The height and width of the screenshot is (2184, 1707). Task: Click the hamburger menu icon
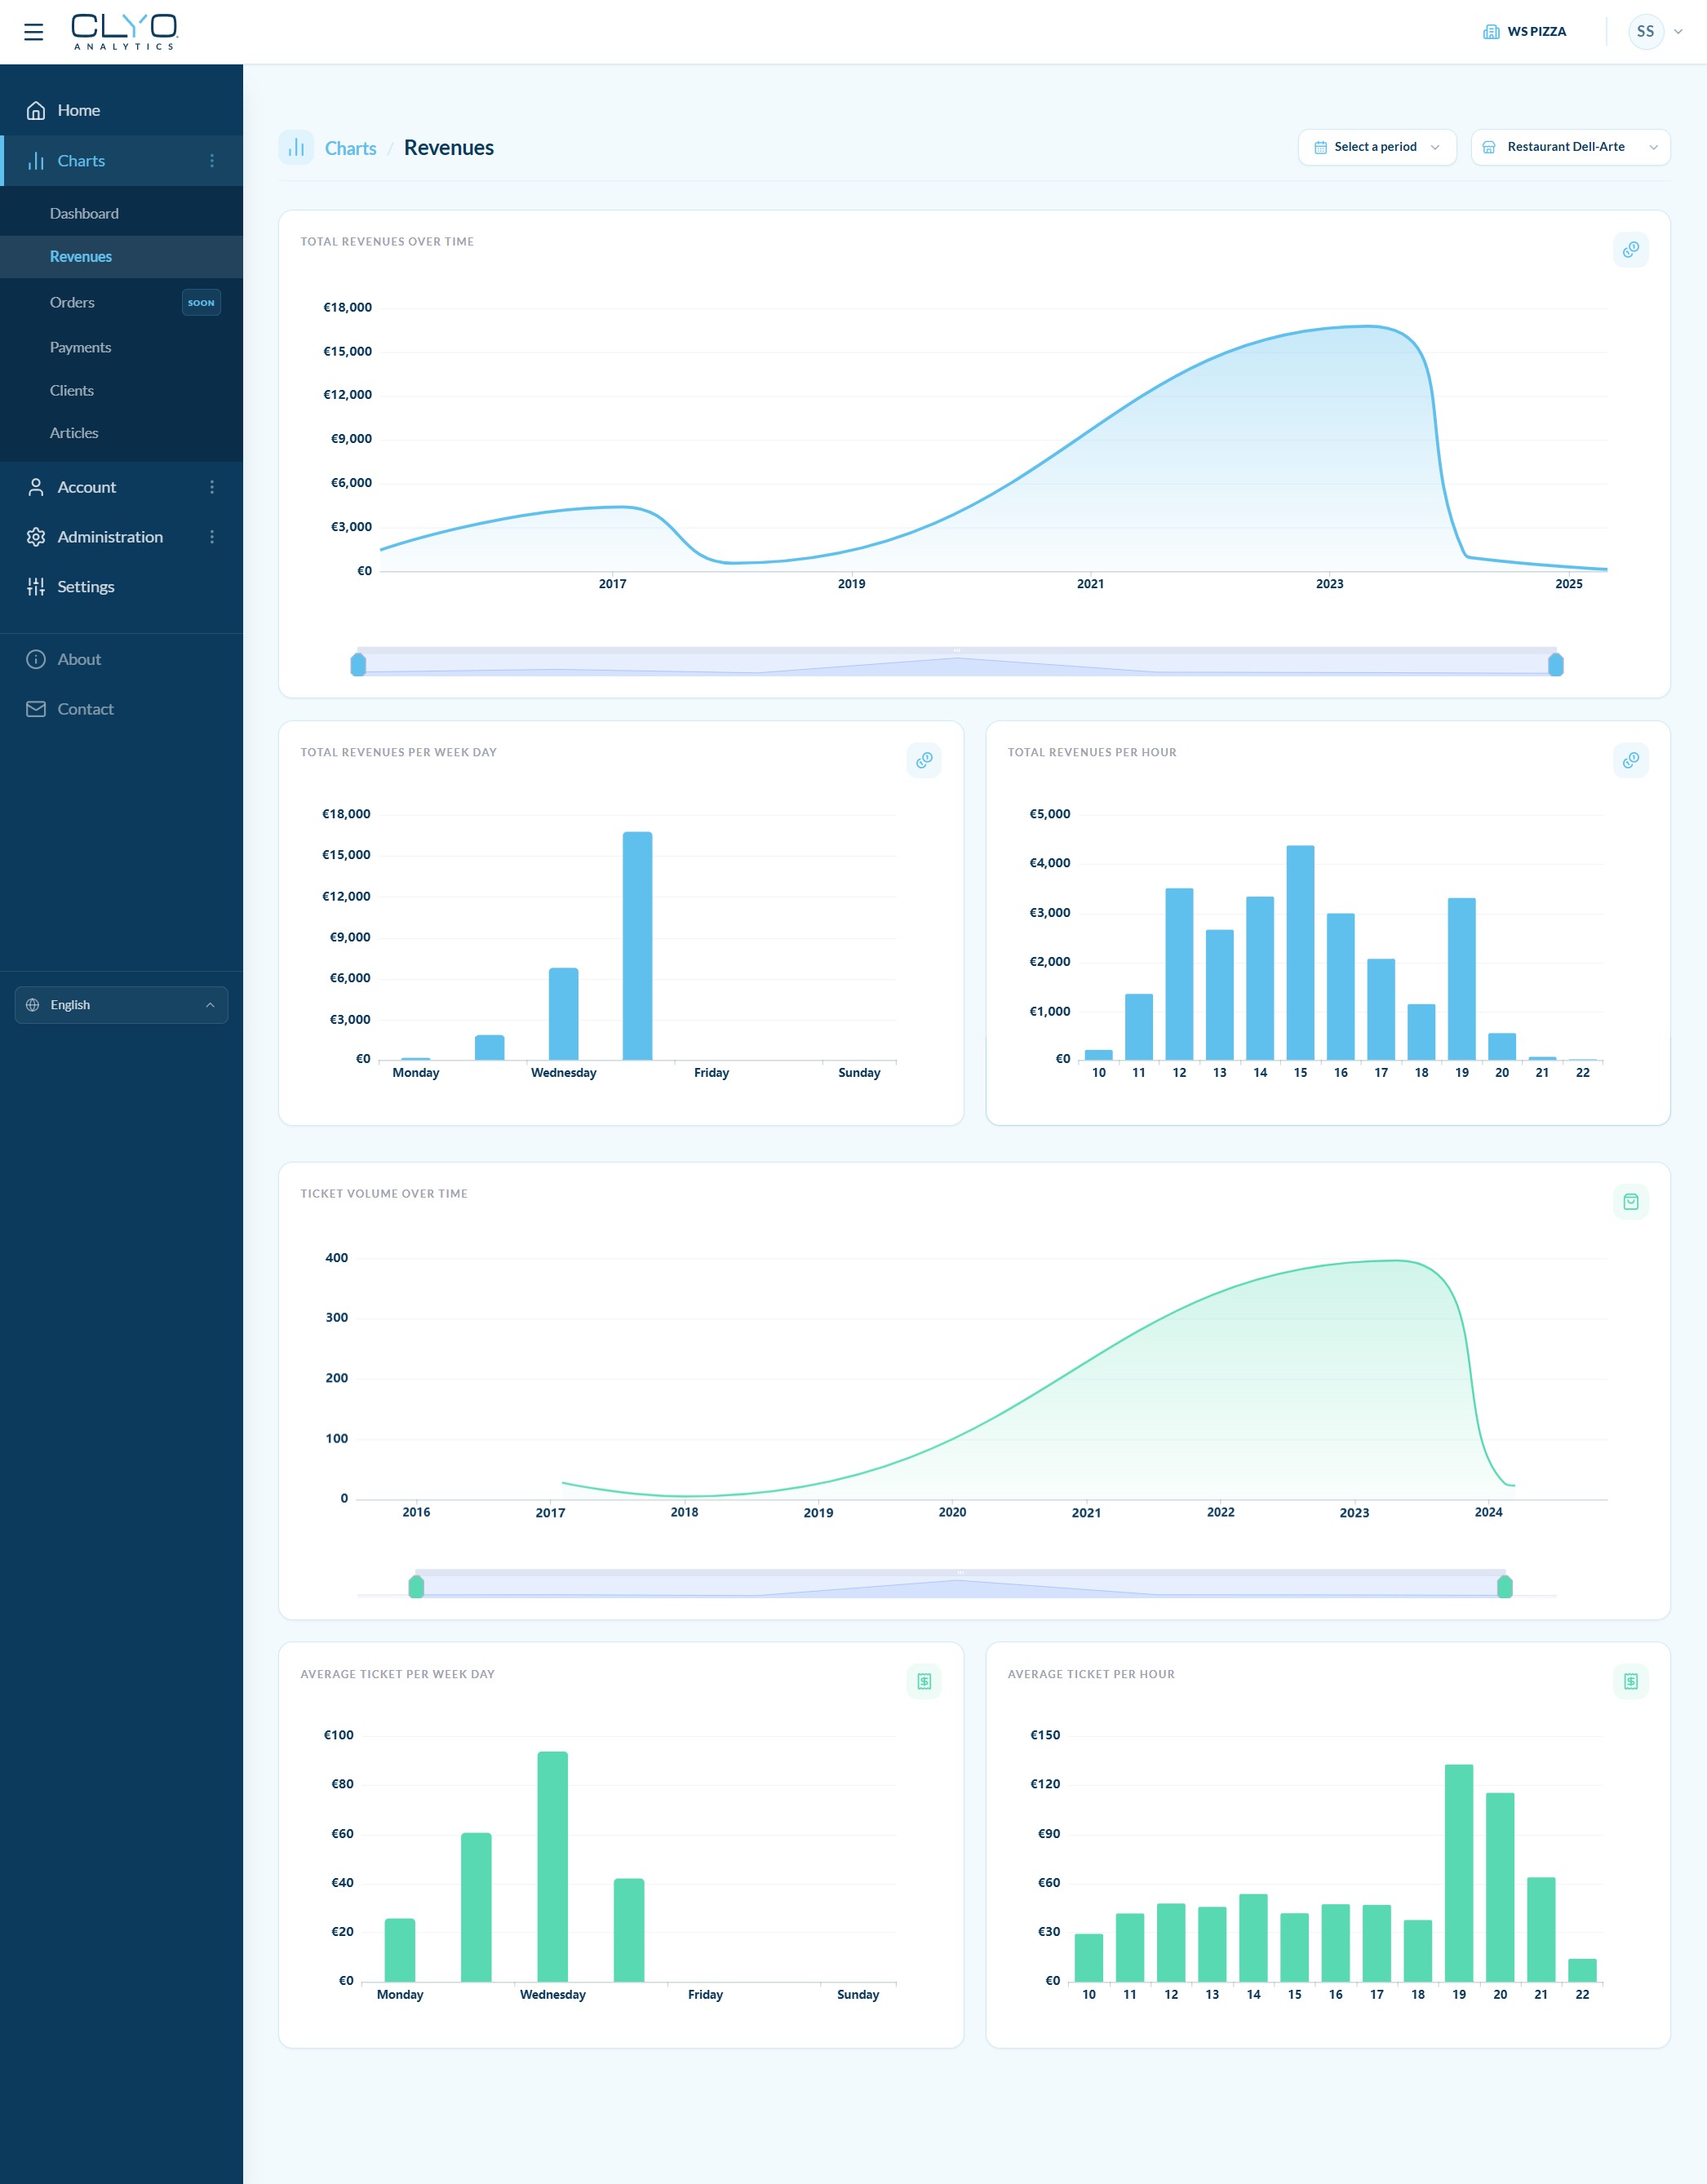[33, 32]
